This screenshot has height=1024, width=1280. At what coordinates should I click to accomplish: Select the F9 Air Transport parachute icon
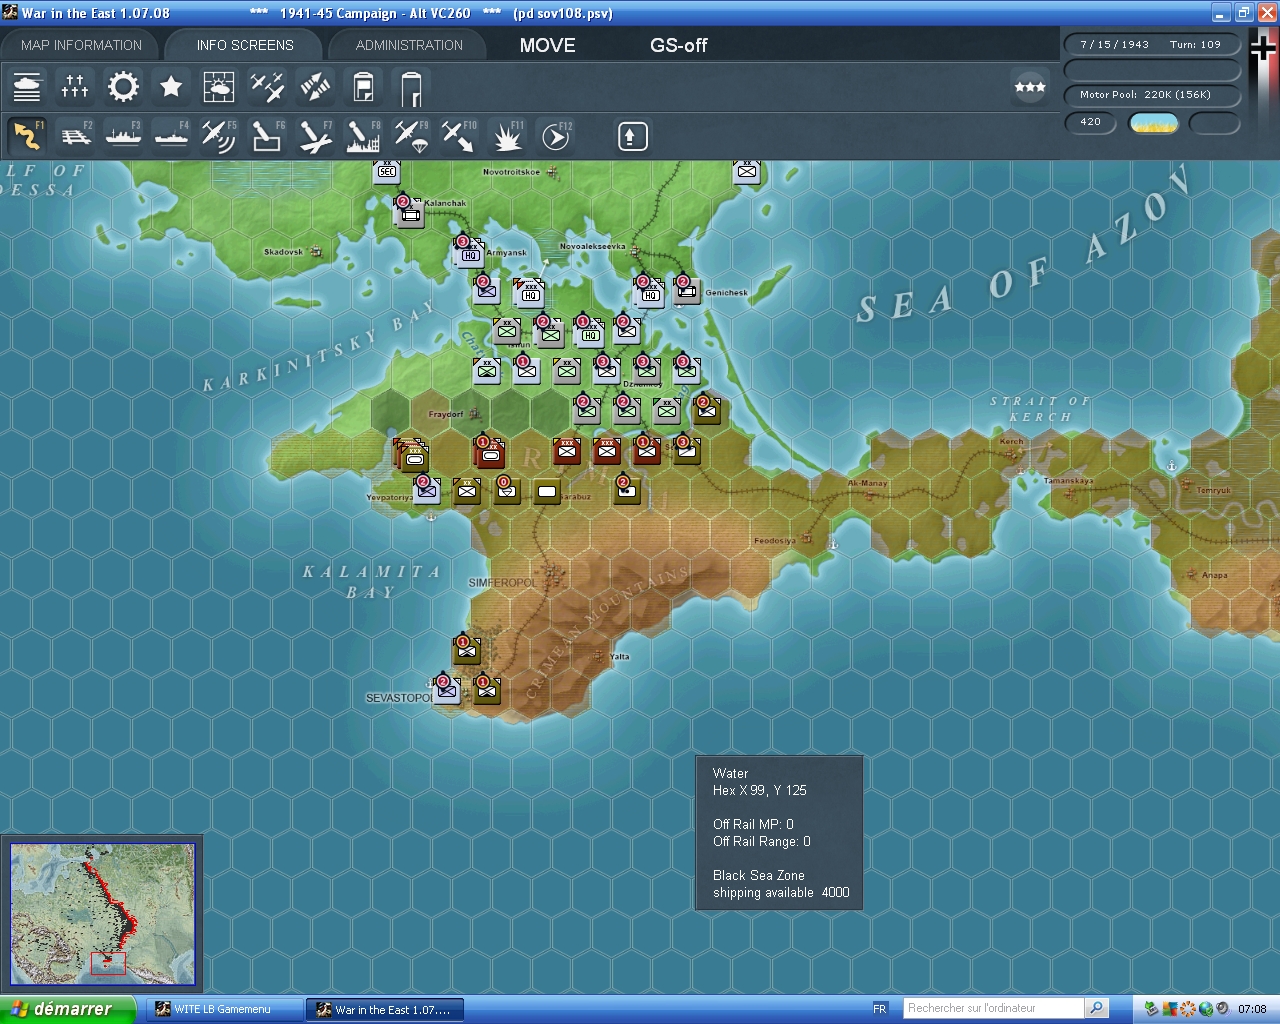tap(411, 135)
